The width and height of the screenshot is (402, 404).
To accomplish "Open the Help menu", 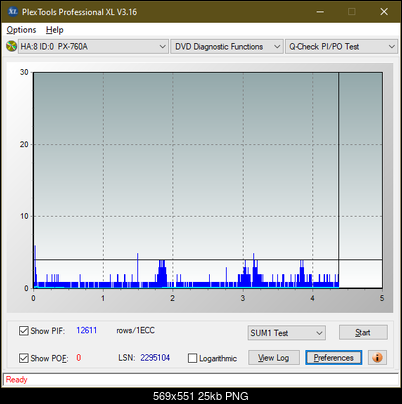I will coord(55,30).
